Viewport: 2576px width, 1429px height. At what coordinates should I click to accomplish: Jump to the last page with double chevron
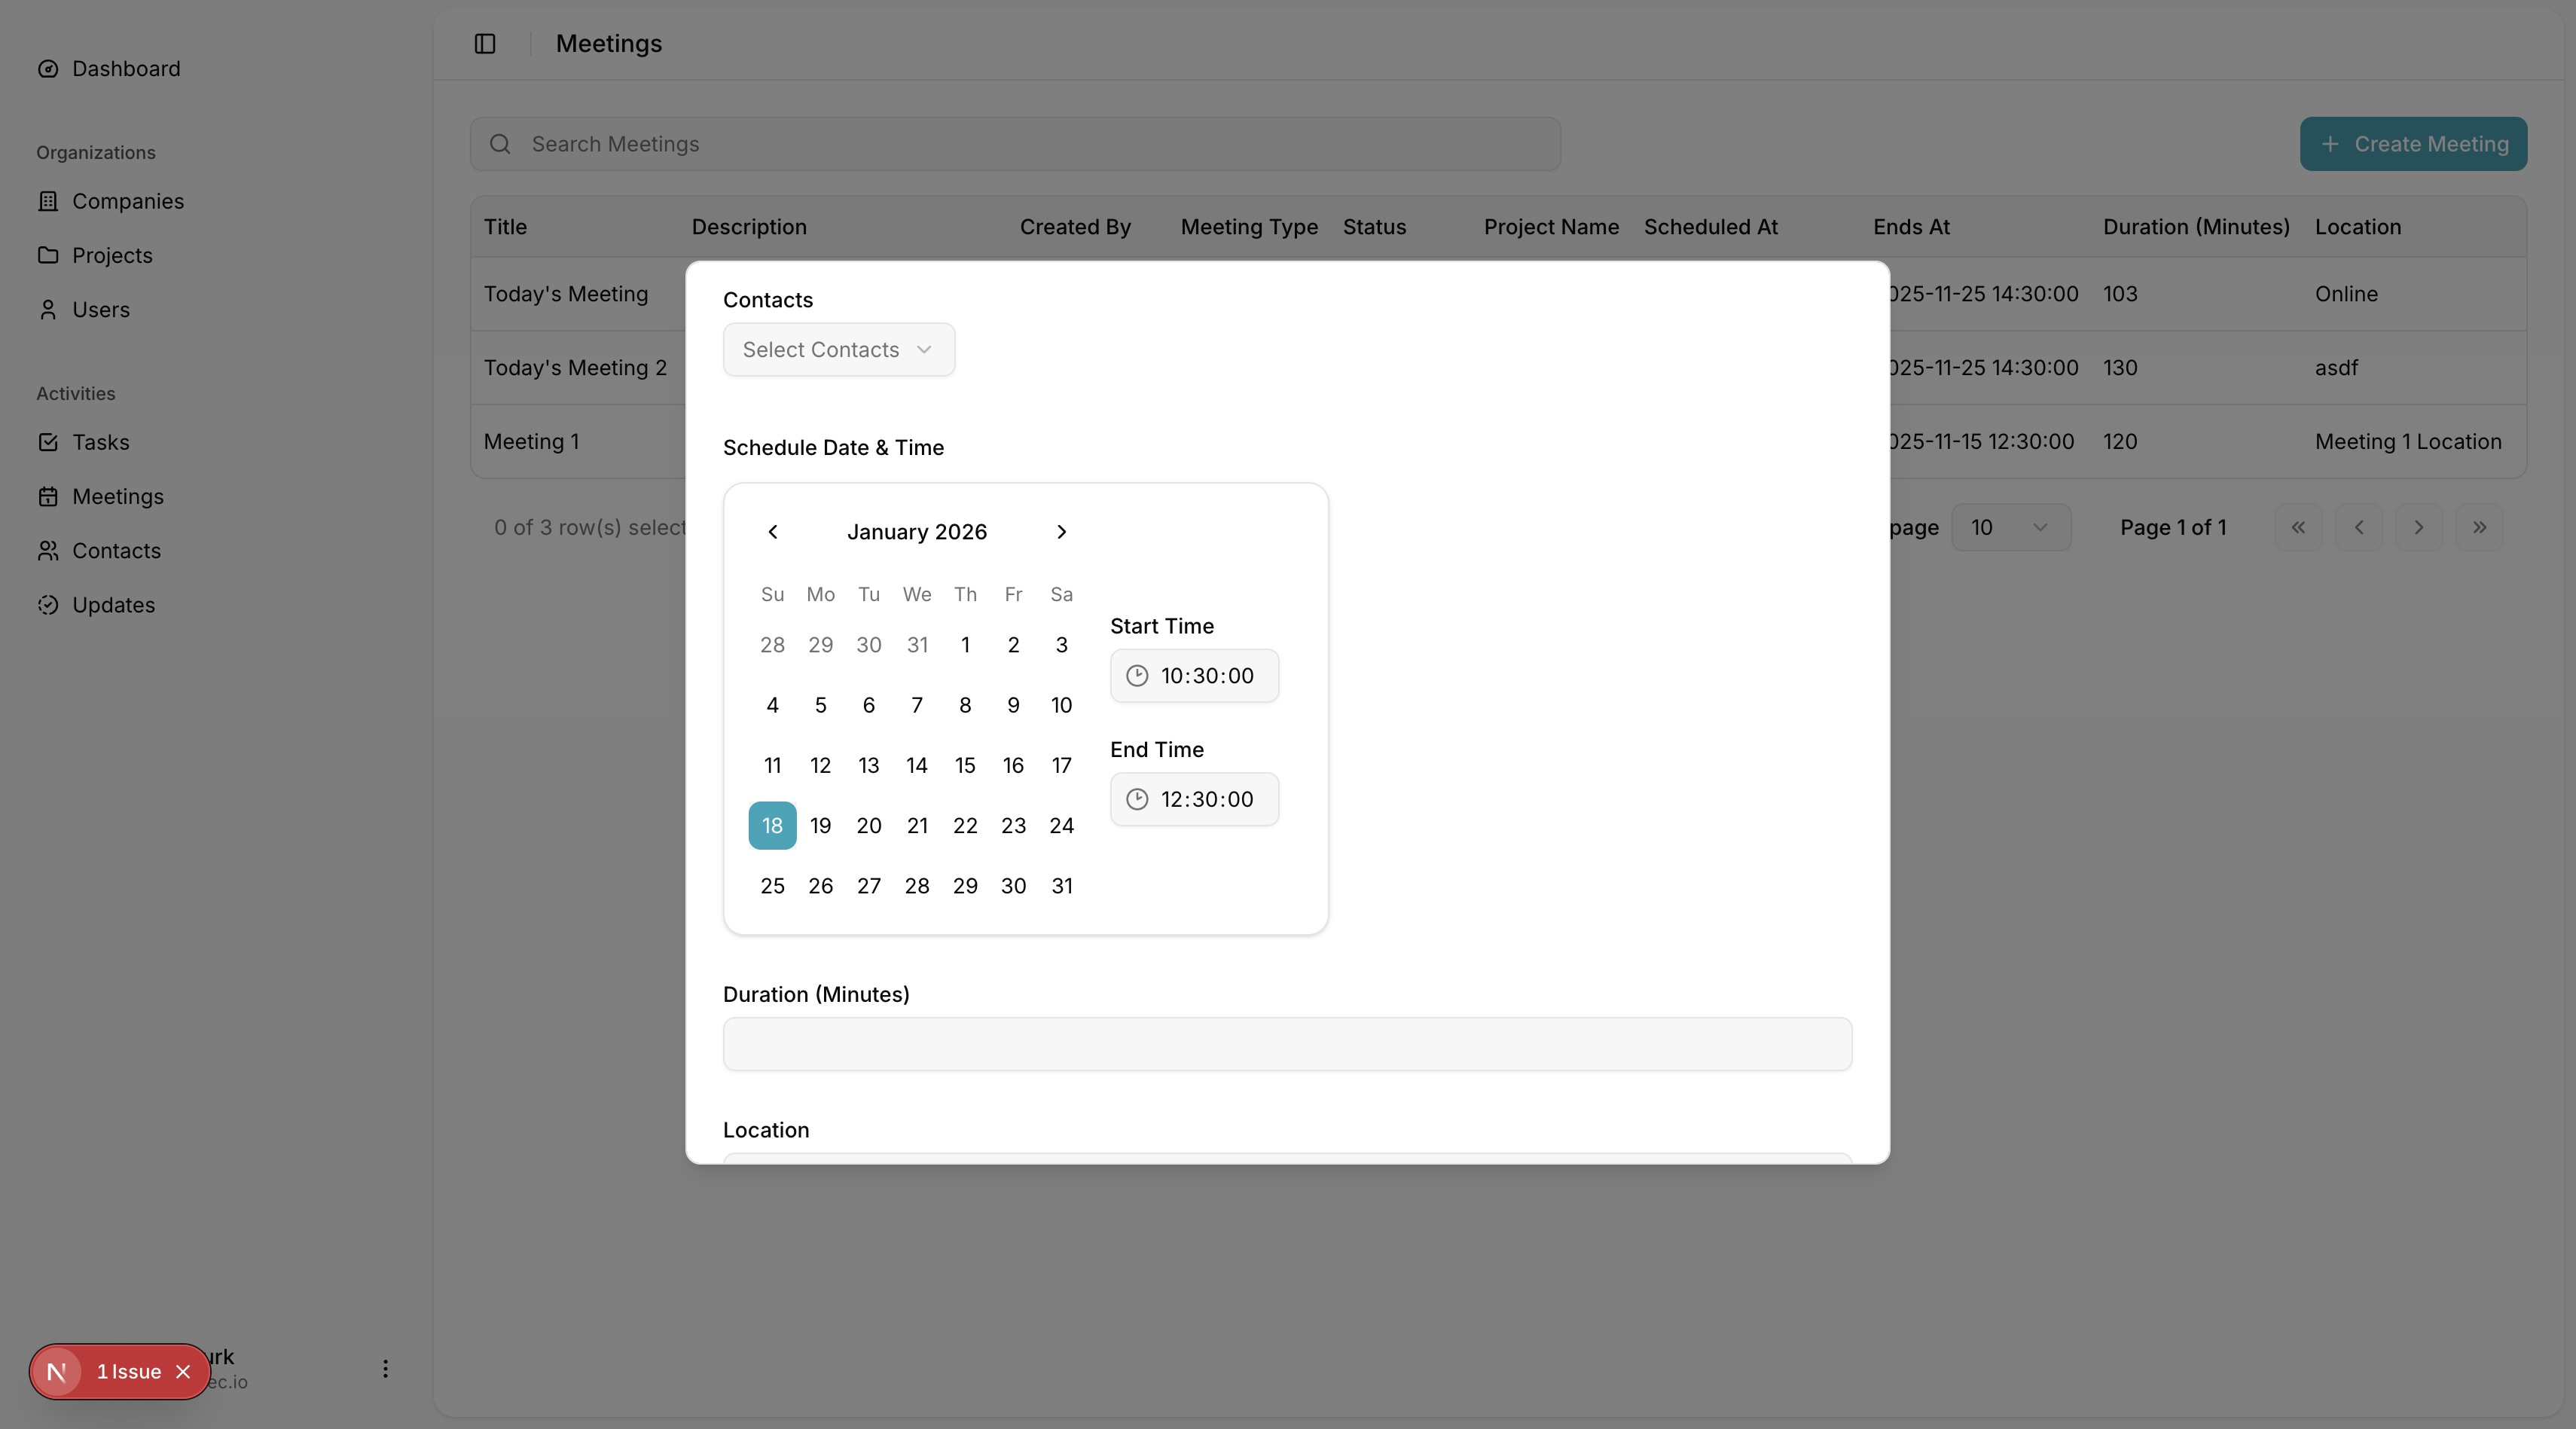pyautogui.click(x=2479, y=527)
